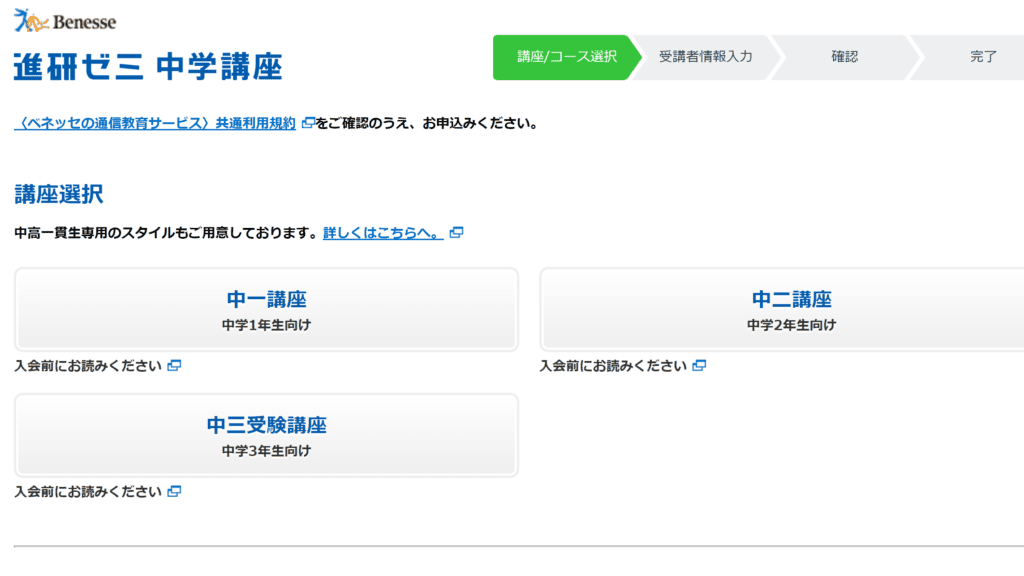1024x576 pixels.
Task: Select the 確認 step
Action: click(x=844, y=57)
